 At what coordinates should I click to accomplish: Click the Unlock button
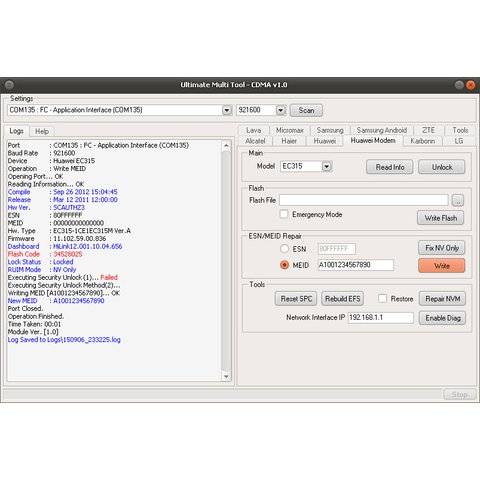coord(442,167)
